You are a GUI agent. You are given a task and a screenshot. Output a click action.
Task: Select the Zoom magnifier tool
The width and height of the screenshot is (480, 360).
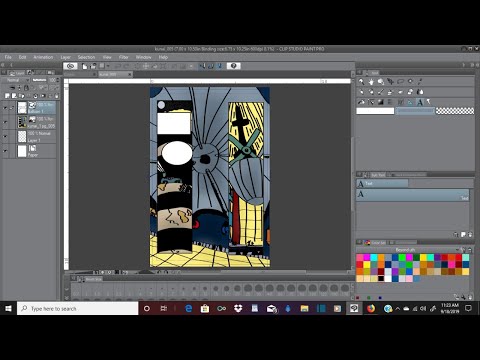[x=361, y=82]
